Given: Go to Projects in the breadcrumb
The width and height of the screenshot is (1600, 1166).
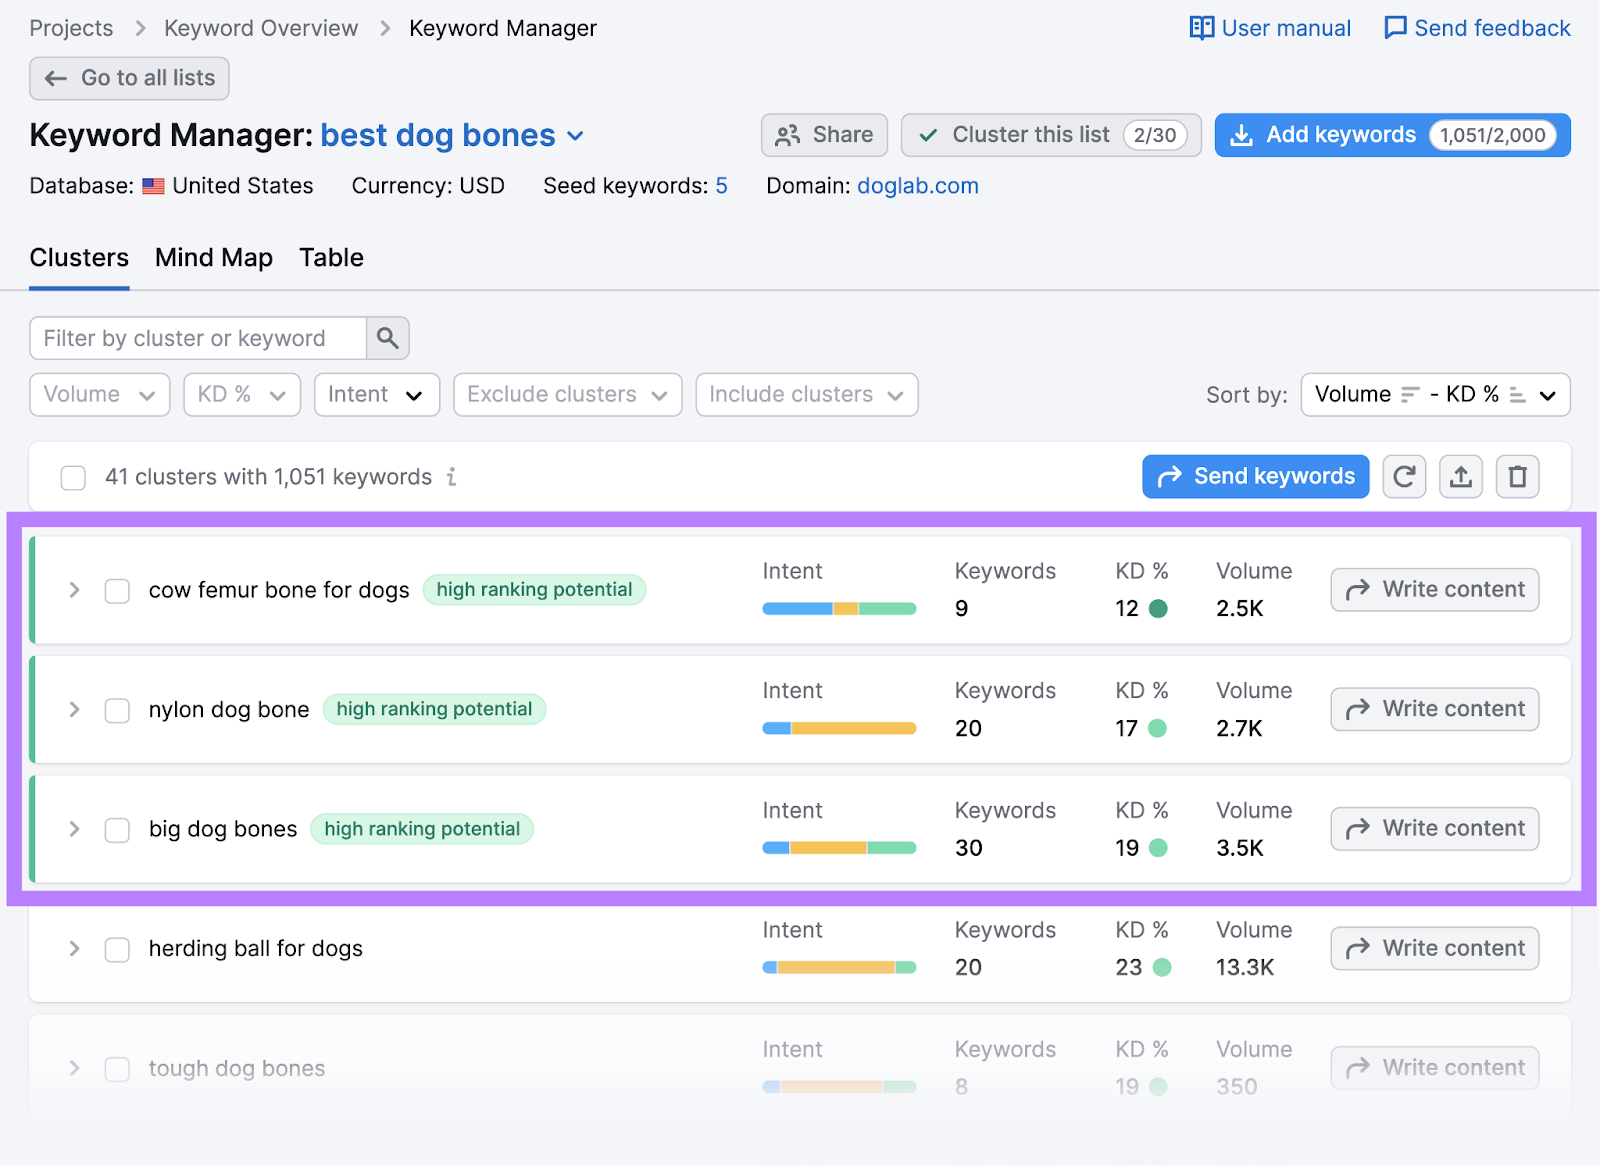Looking at the screenshot, I should tap(71, 28).
